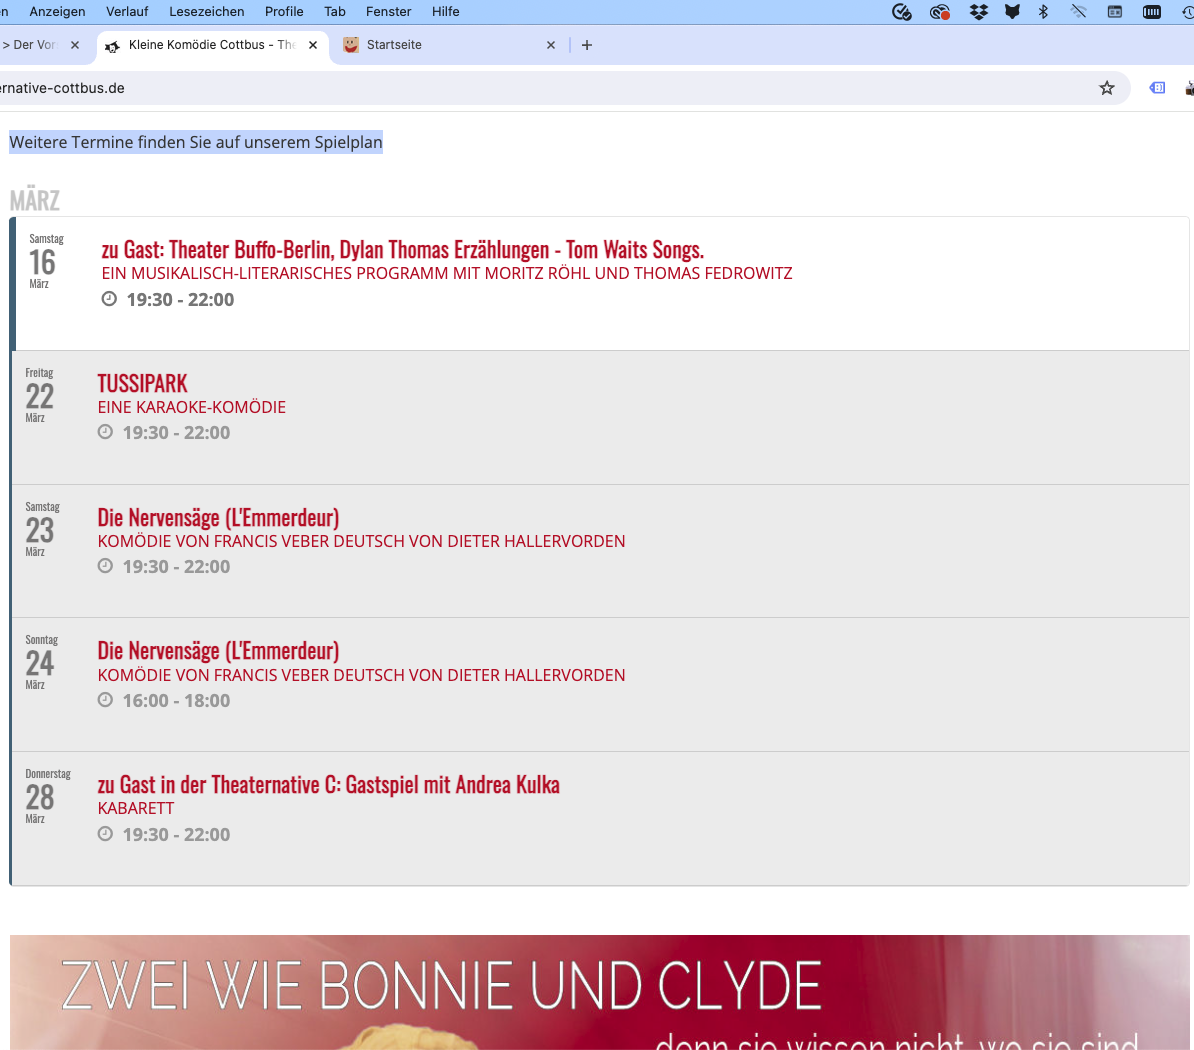Click the fox head menu bar icon
This screenshot has width=1194, height=1050.
point(1012,12)
